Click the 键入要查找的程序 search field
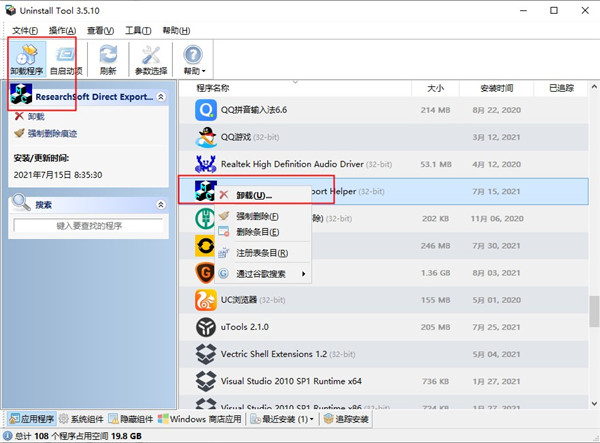 (x=89, y=227)
